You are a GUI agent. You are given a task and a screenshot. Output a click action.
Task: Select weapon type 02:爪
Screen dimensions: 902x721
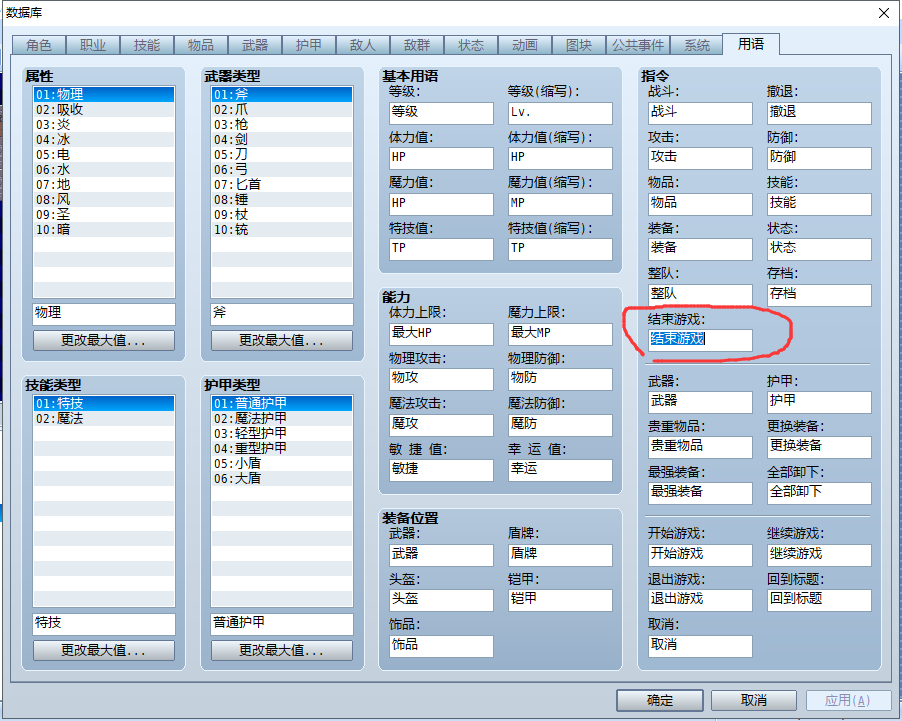tap(282, 109)
